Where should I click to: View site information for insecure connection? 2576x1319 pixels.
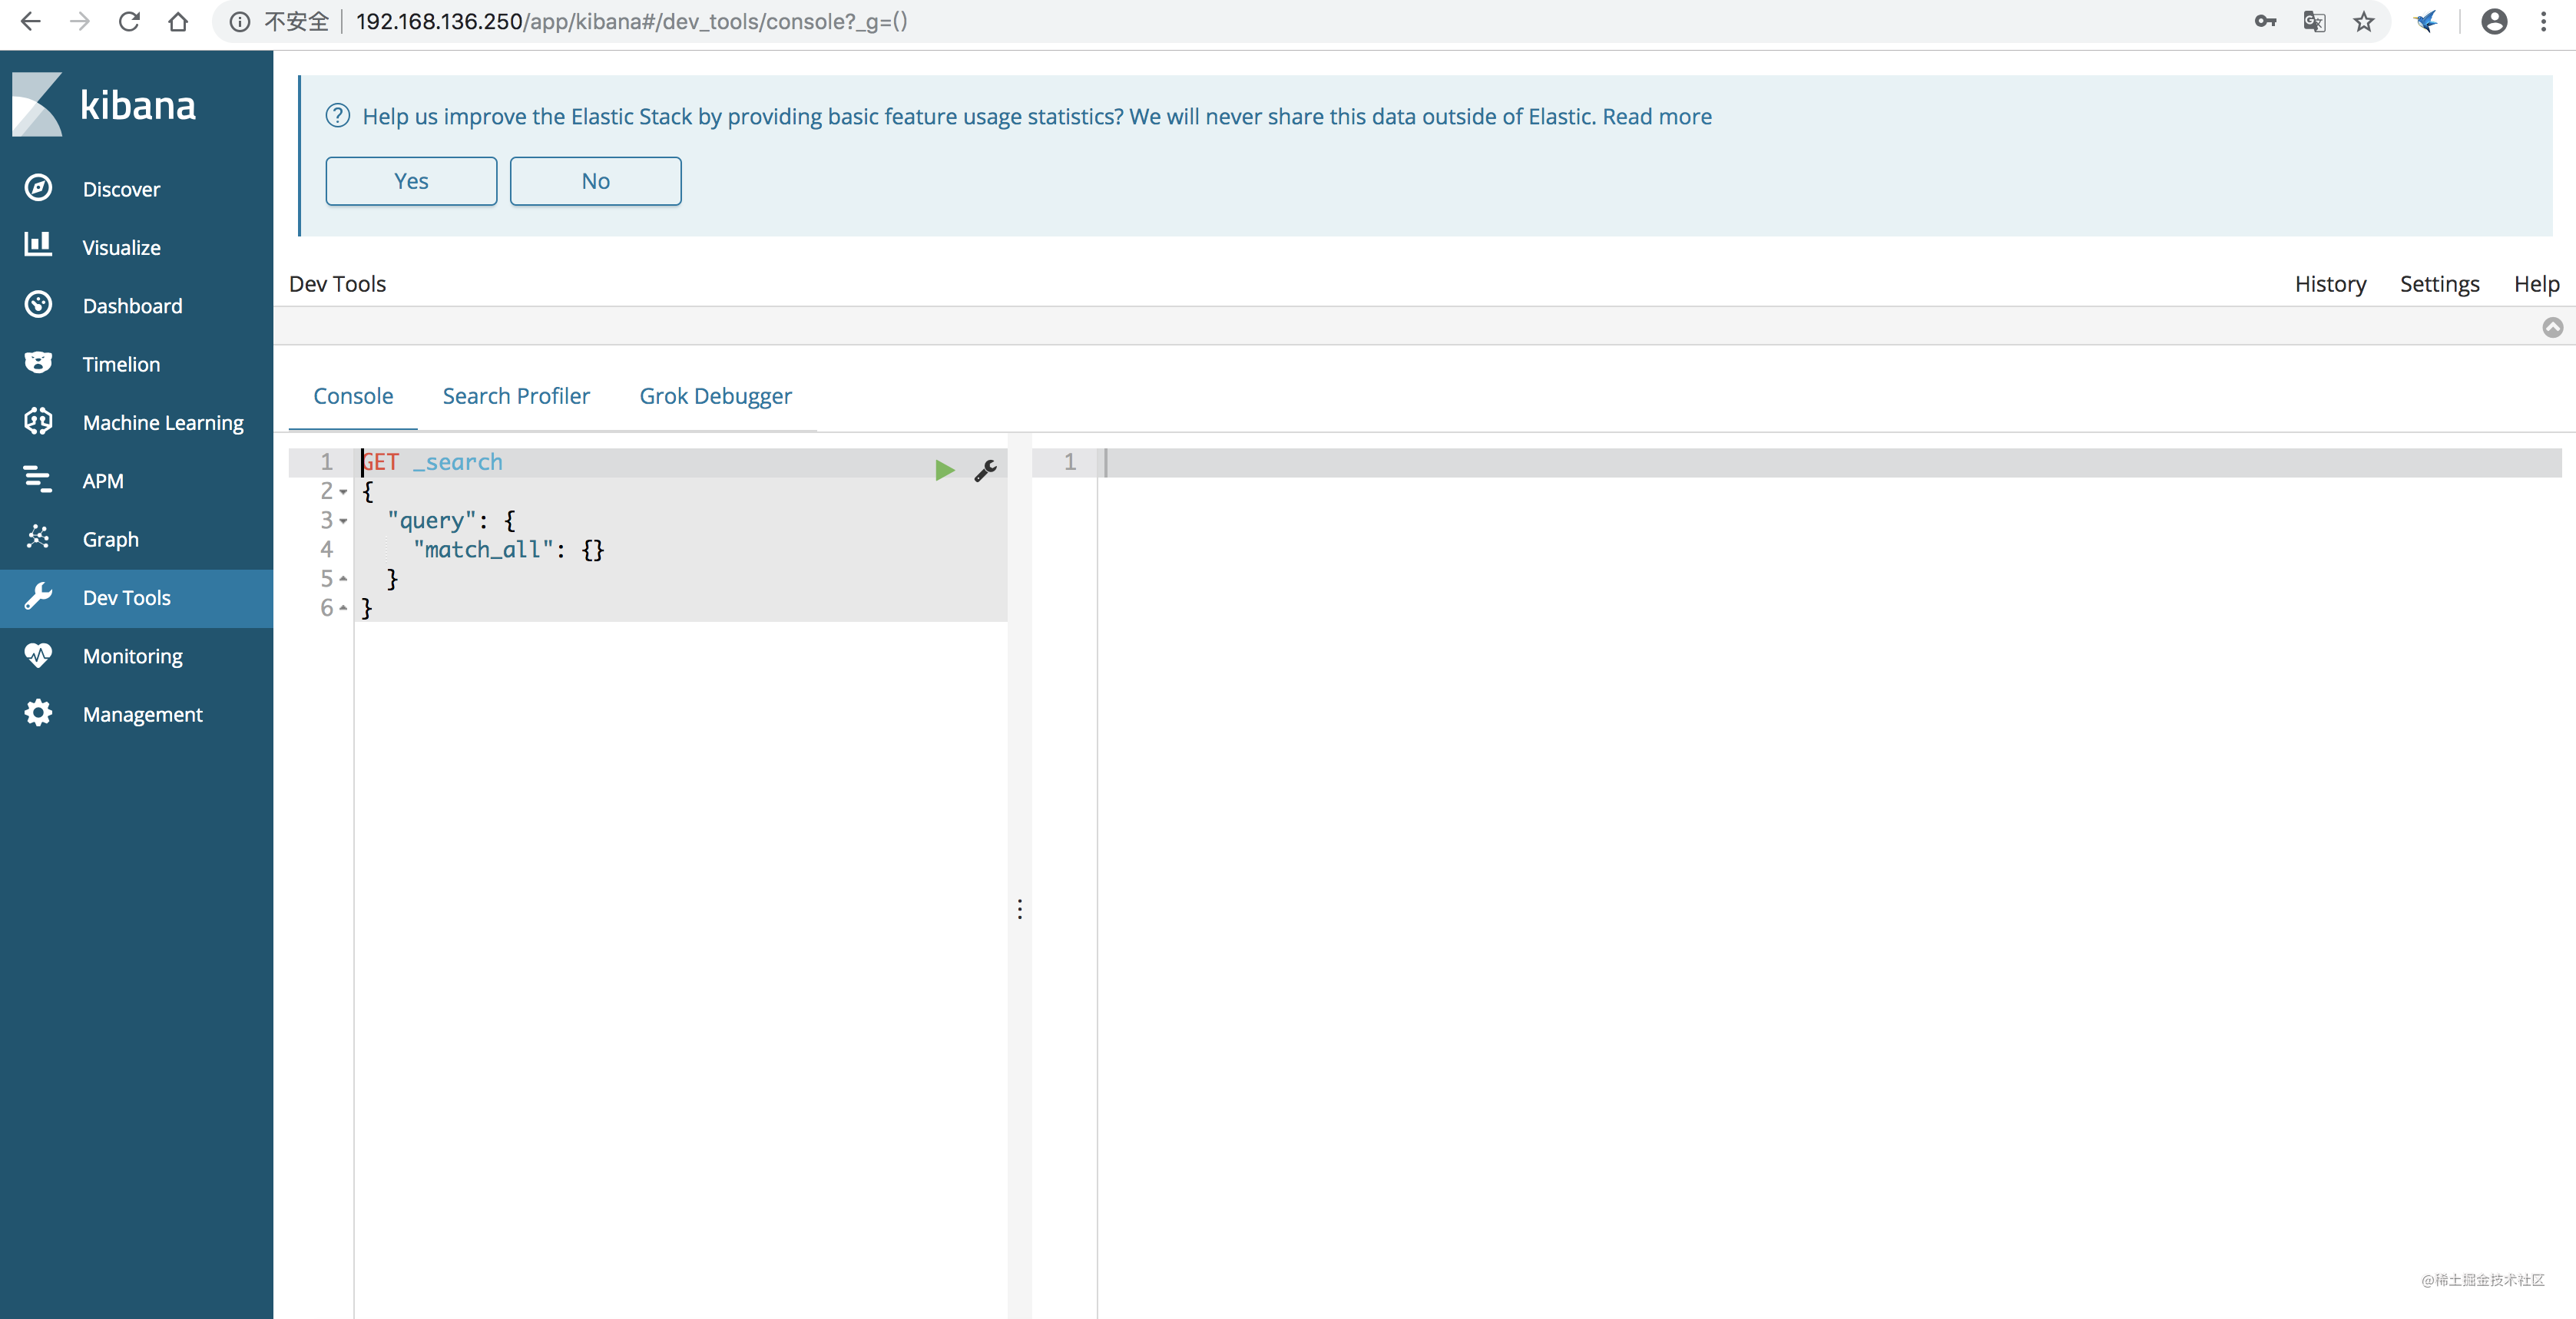click(240, 21)
